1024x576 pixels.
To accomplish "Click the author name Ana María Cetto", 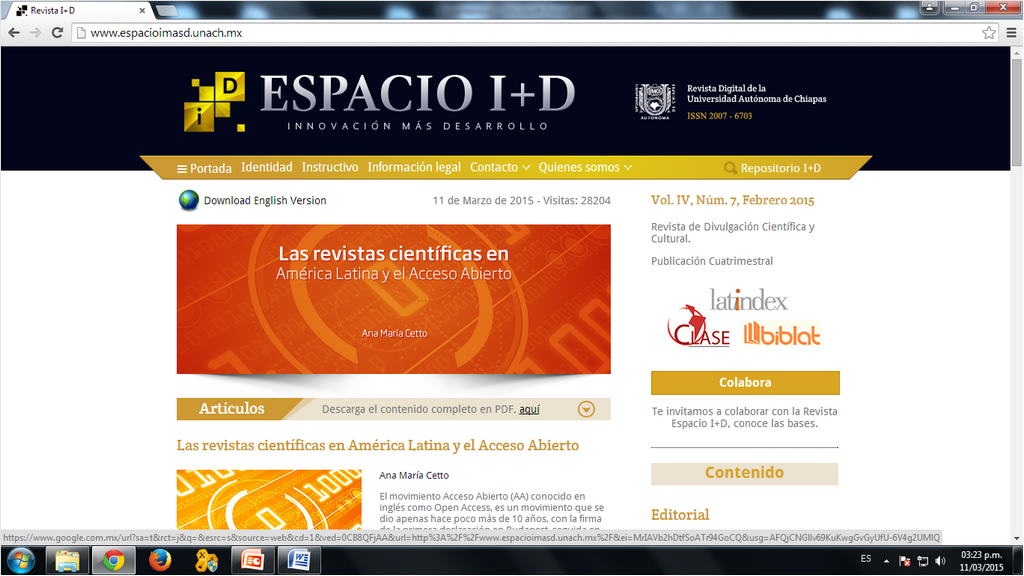I will coord(414,475).
